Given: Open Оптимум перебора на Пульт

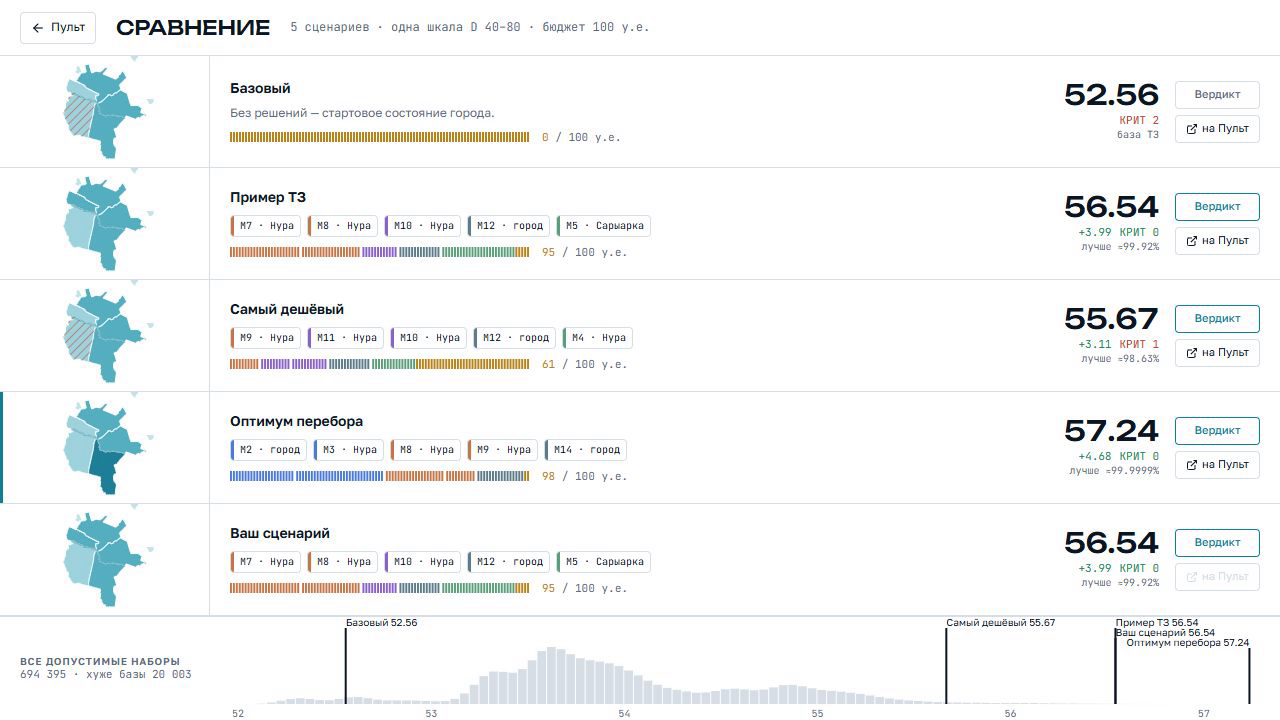Looking at the screenshot, I should [x=1217, y=465].
